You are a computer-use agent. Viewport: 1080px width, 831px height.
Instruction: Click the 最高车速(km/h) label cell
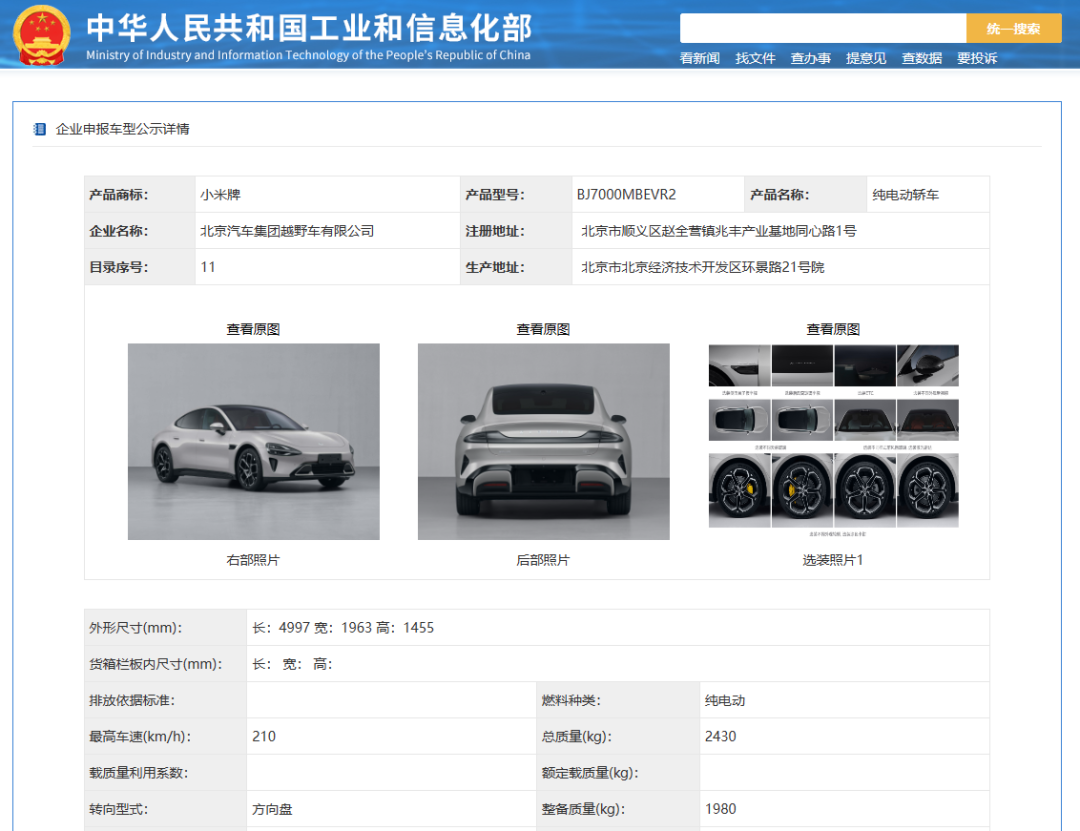165,737
